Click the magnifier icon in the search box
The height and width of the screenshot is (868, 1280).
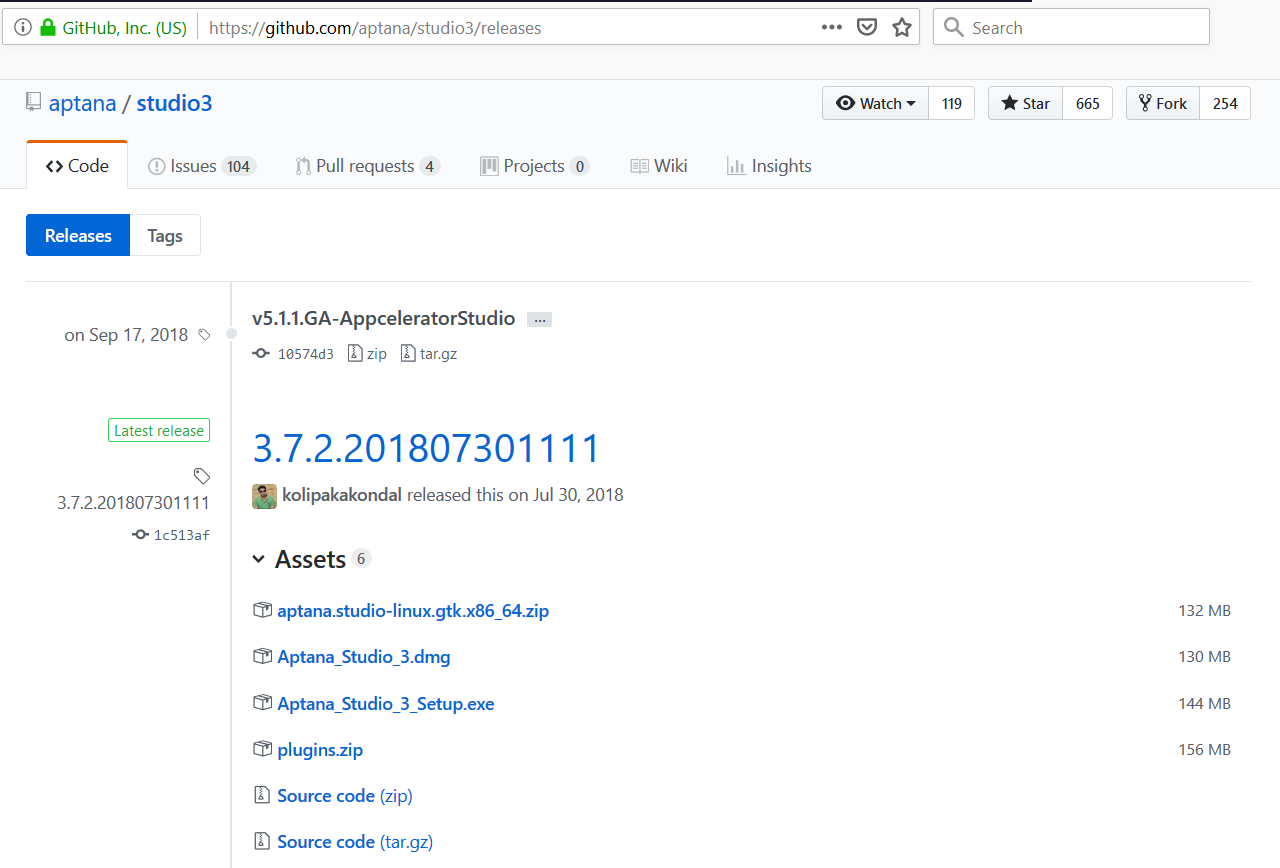point(954,27)
